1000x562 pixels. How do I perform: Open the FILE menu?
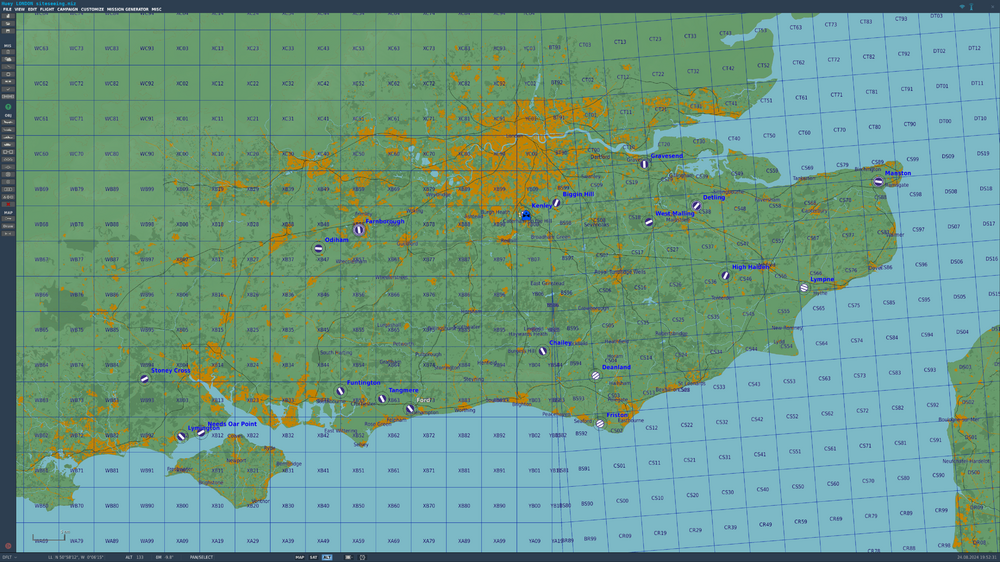pyautogui.click(x=7, y=10)
